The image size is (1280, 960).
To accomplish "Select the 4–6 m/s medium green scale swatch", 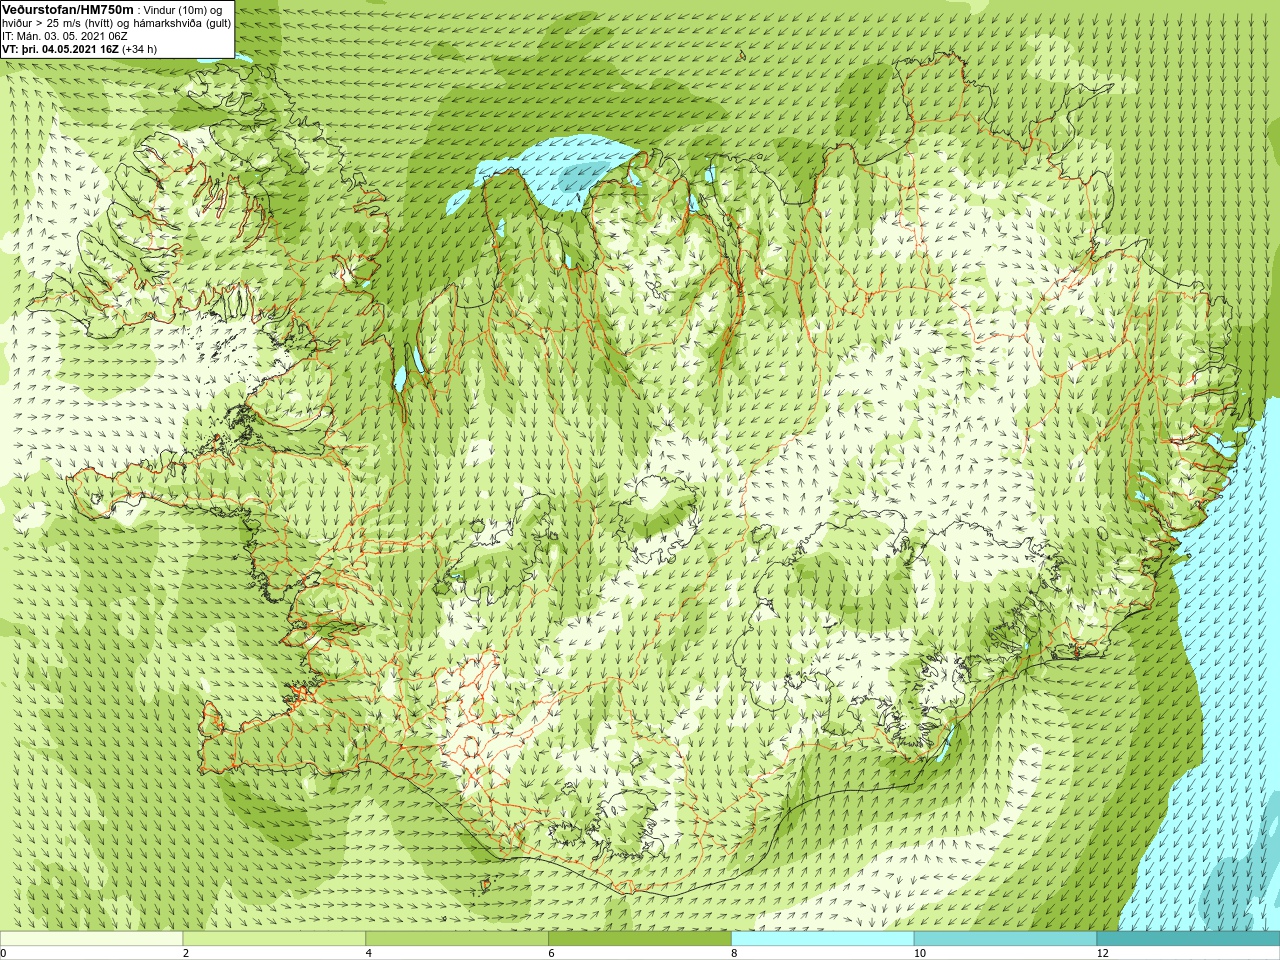I will pyautogui.click(x=457, y=939).
